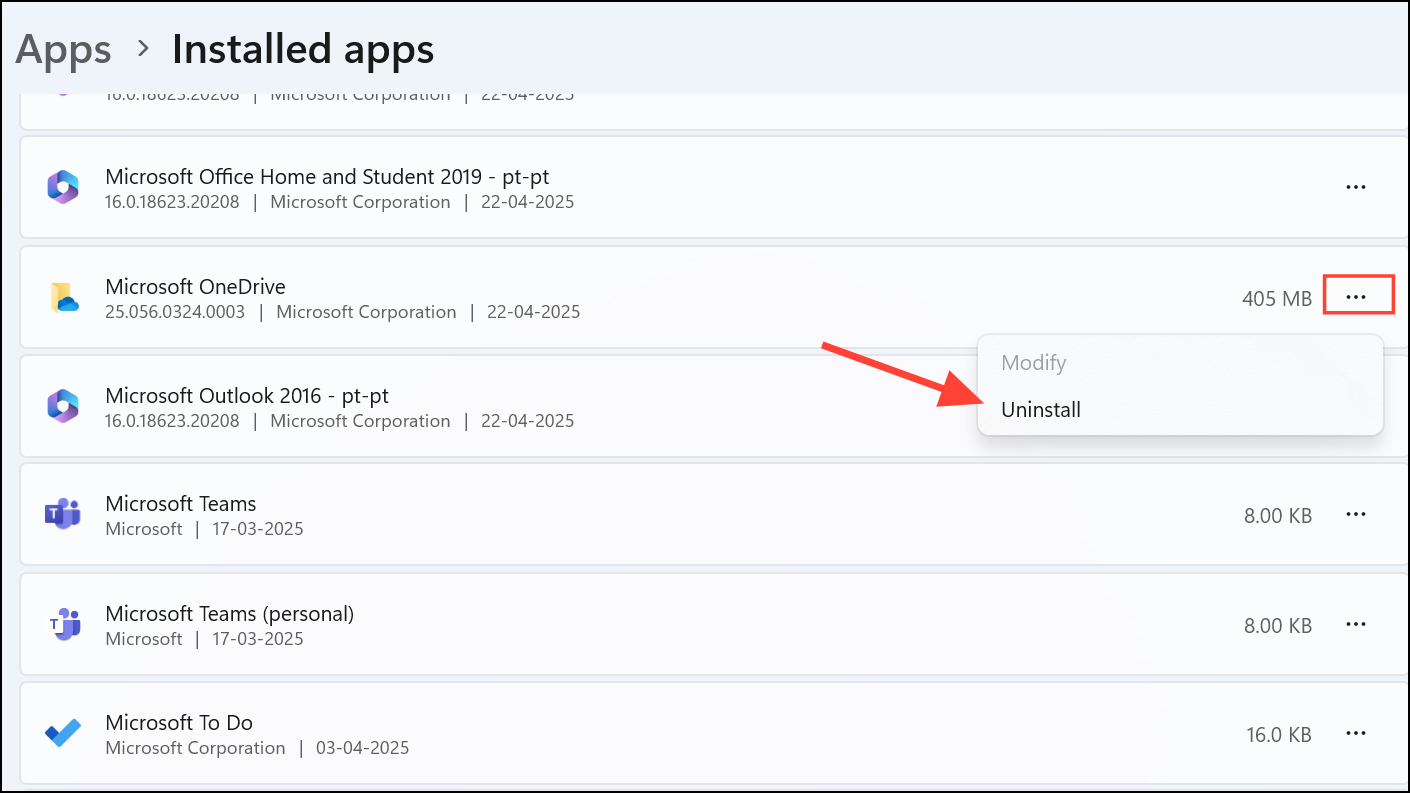
Task: Select the Microsoft Office Home and Student 2019 - pt-pt title
Action: pos(327,177)
